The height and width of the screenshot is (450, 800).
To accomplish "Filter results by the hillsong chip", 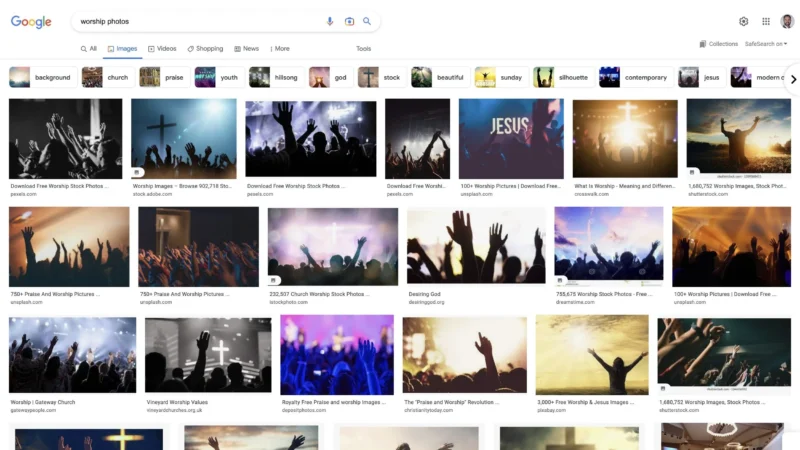I will click(x=275, y=78).
